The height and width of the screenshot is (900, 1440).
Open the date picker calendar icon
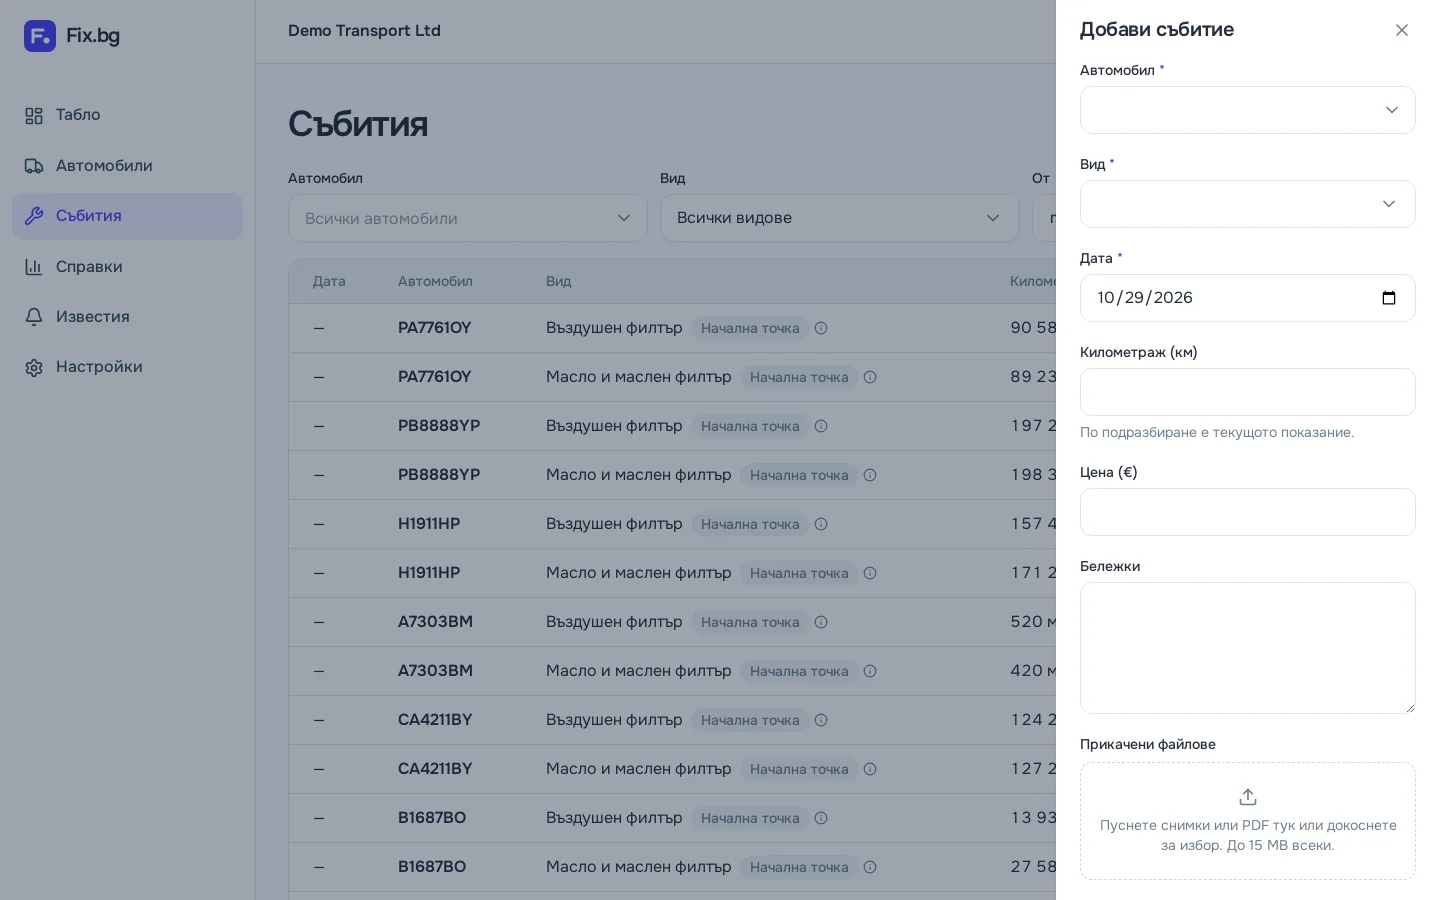point(1389,298)
